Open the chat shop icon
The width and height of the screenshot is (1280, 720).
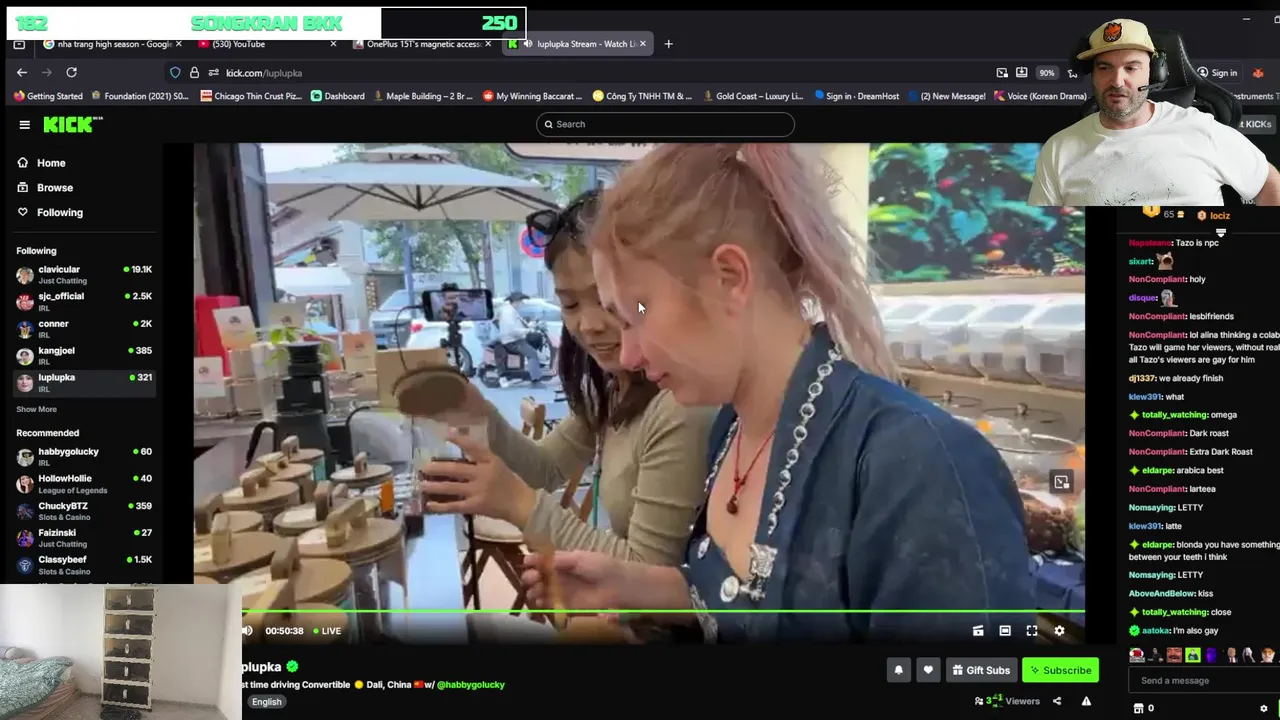coord(1138,708)
